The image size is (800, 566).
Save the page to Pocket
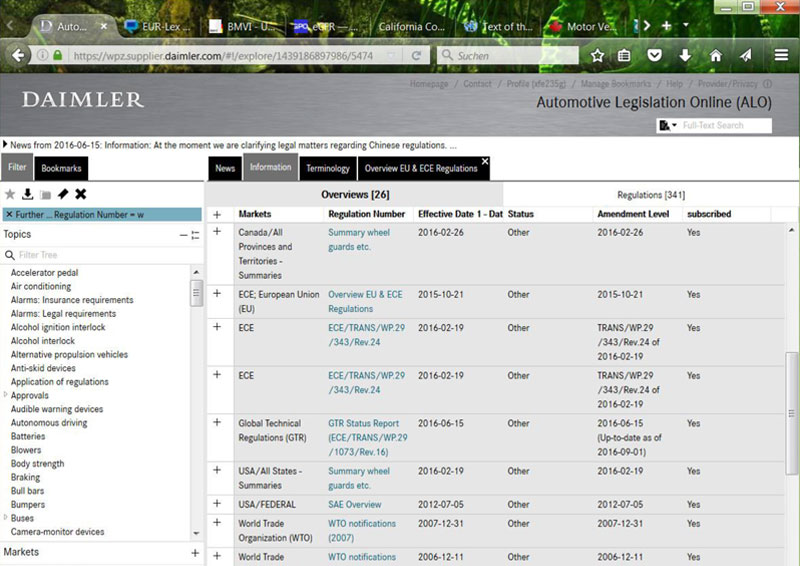tap(655, 55)
